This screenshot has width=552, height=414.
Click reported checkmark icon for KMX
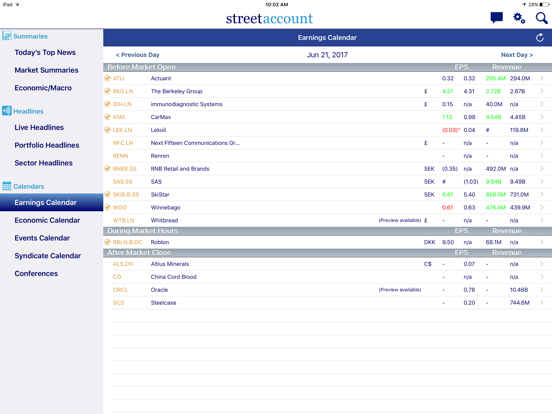107,117
